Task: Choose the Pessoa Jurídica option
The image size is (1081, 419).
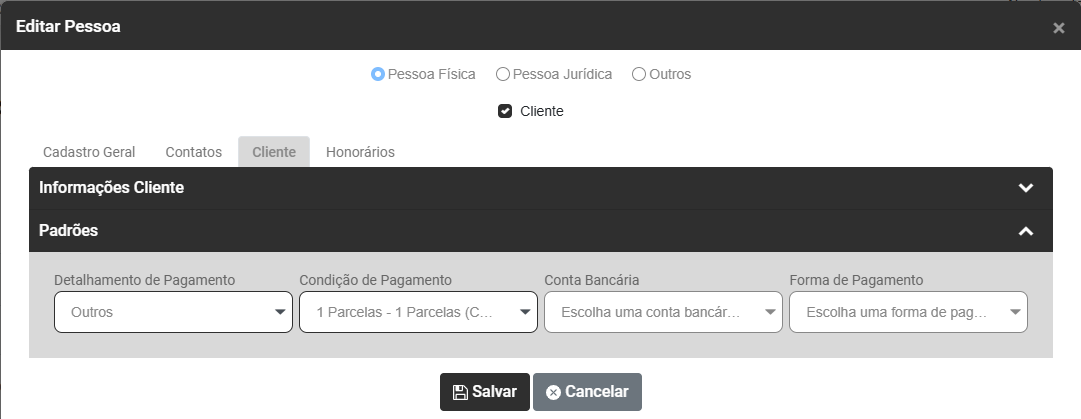Action: coord(503,74)
